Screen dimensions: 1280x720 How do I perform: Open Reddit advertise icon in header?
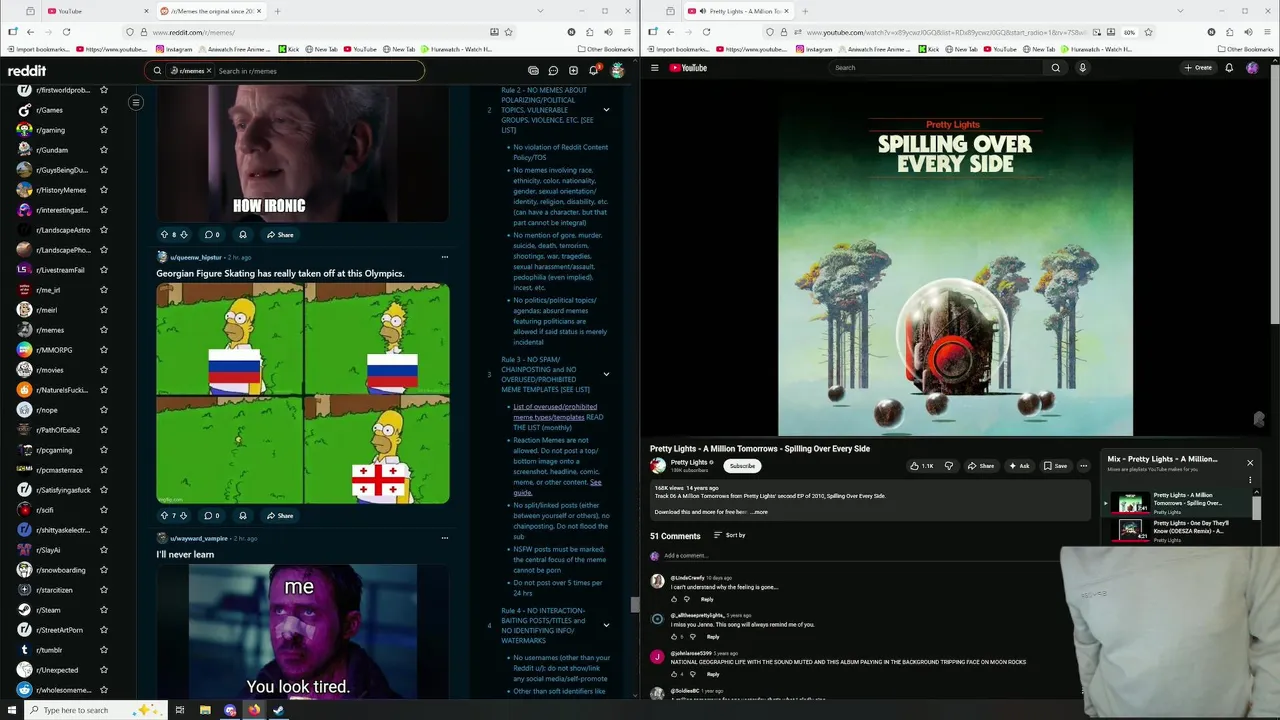533,71
